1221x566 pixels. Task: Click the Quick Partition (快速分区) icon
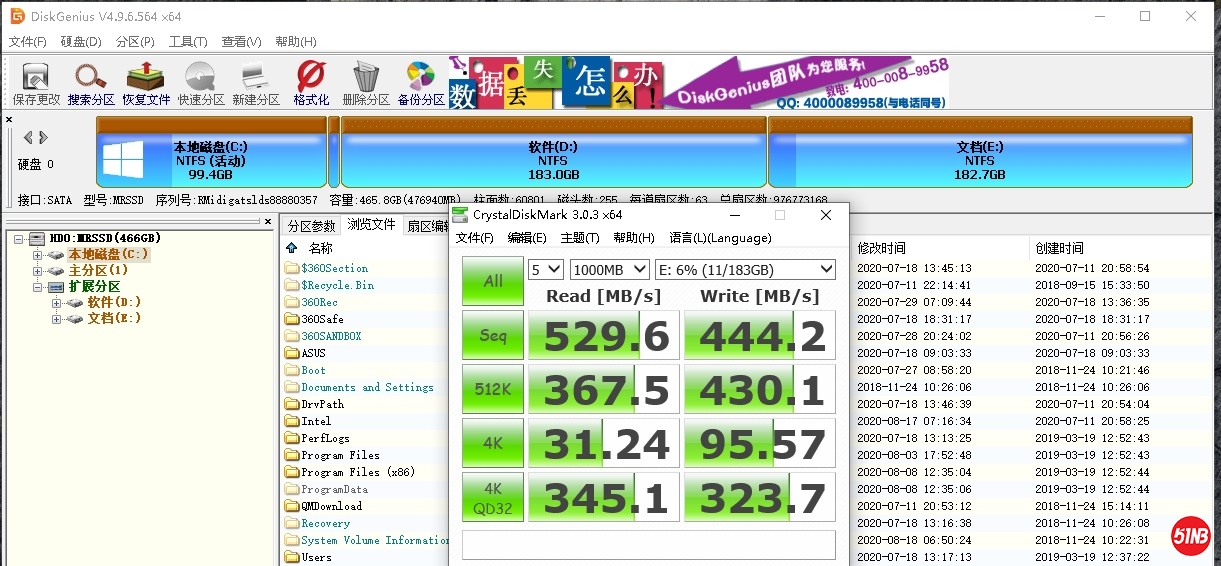click(x=201, y=82)
